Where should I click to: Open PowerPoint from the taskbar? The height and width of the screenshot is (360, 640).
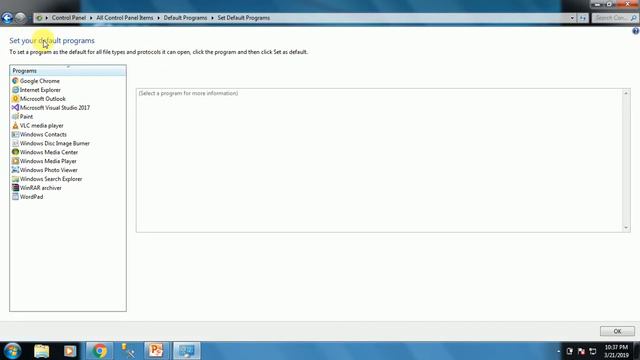click(156, 351)
